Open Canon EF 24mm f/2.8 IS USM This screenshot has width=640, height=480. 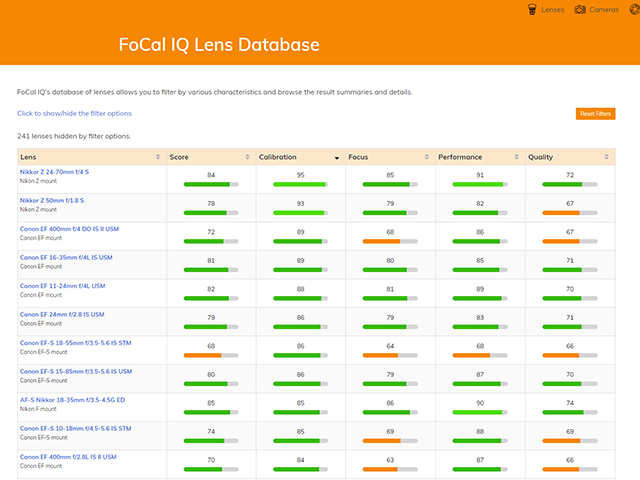pos(62,315)
